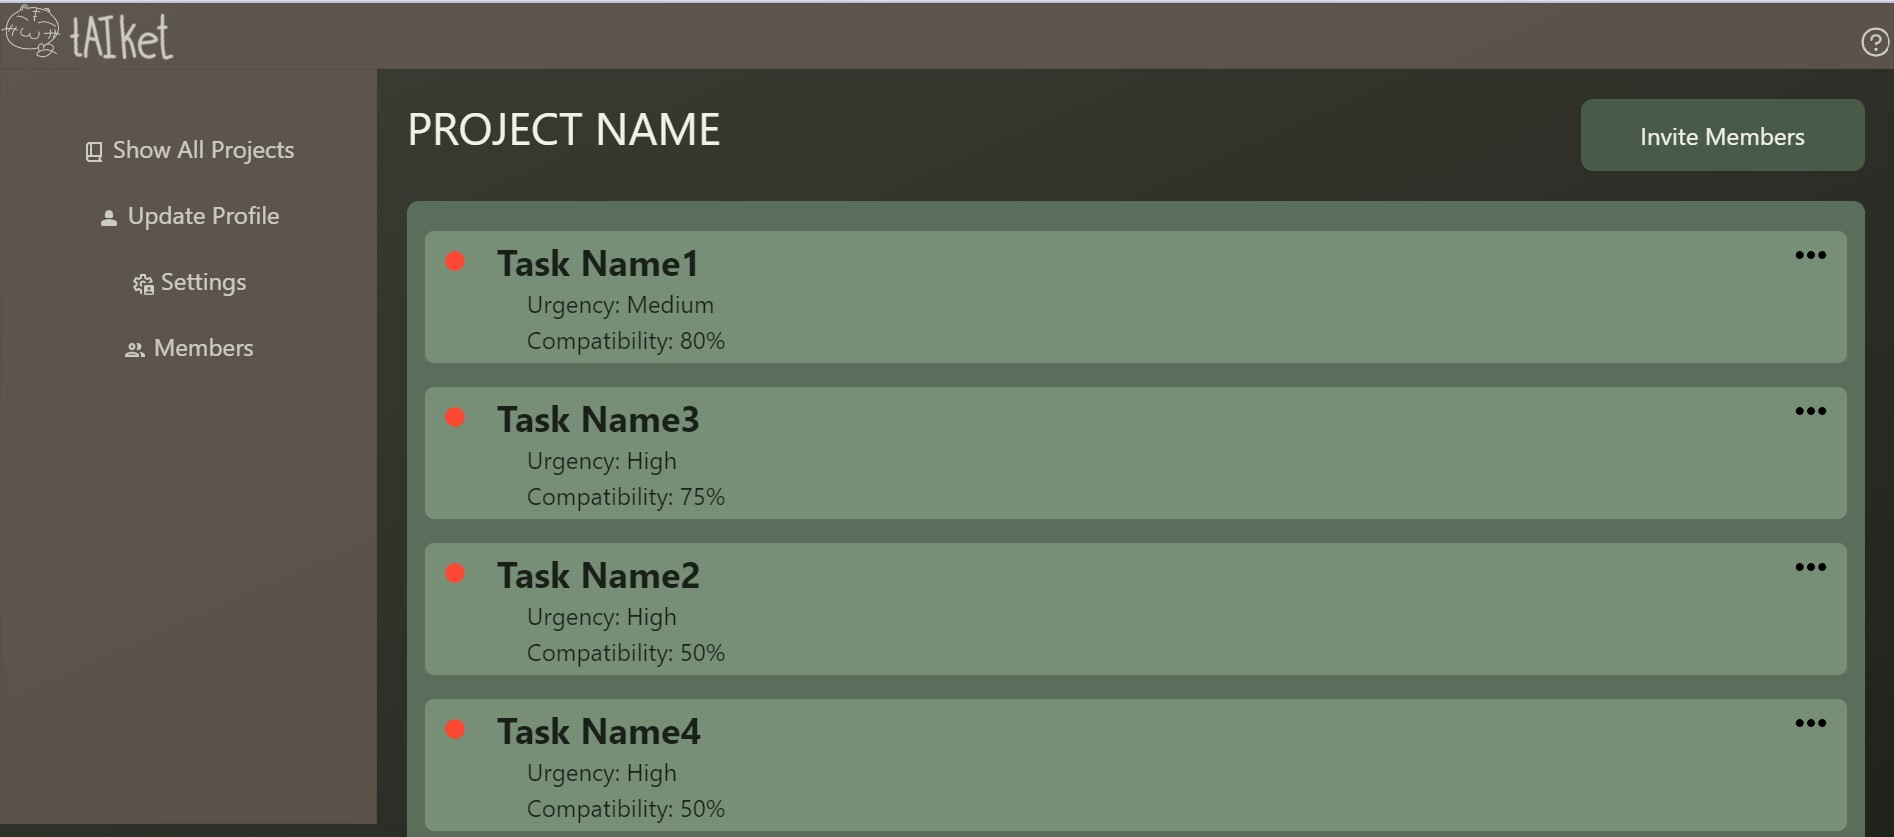
Task: Toggle the status indicator on Task Name2
Action: coord(457,573)
